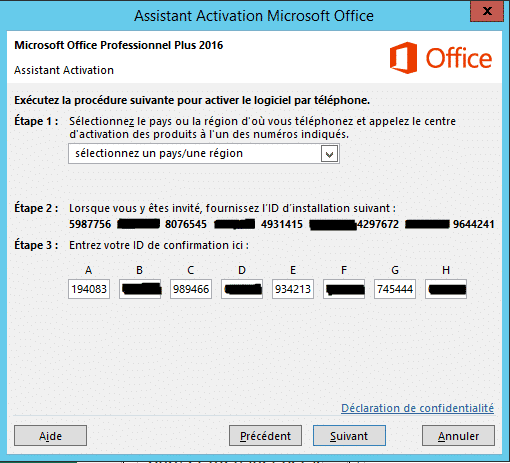
Task: Click the Aide button
Action: point(50,436)
